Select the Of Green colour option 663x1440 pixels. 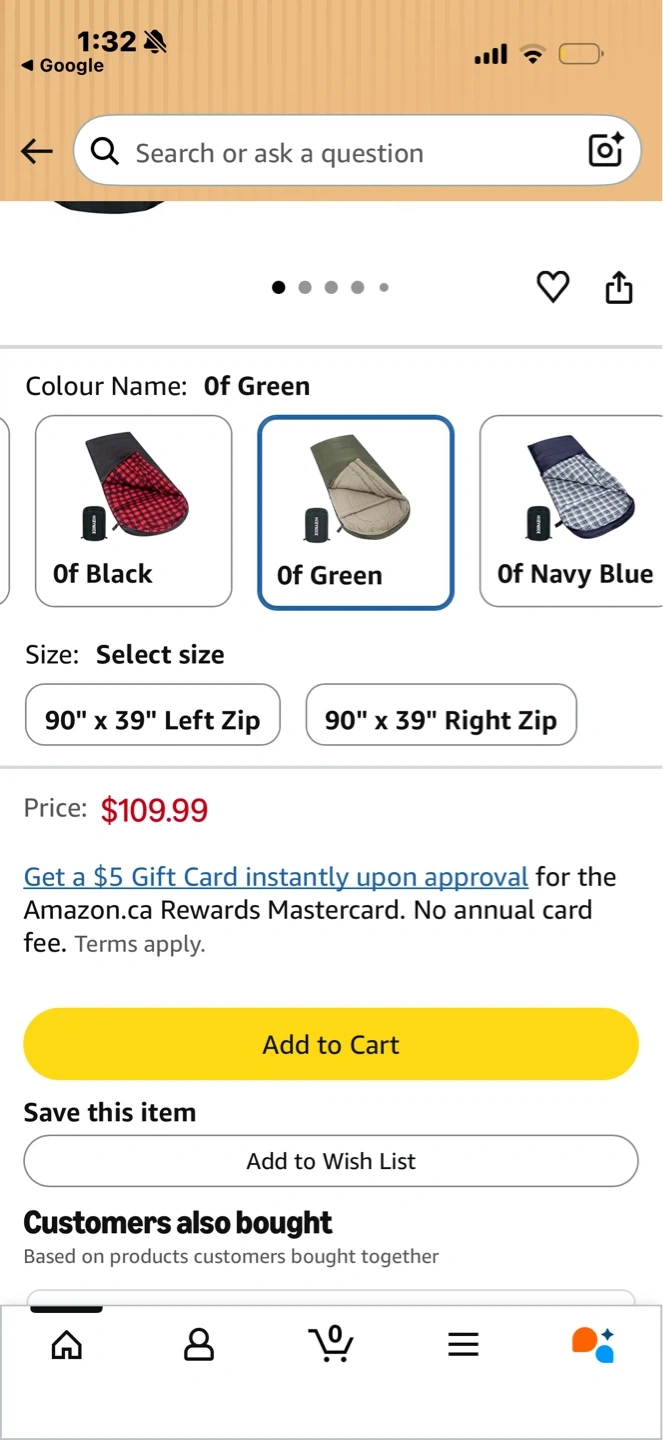click(356, 512)
